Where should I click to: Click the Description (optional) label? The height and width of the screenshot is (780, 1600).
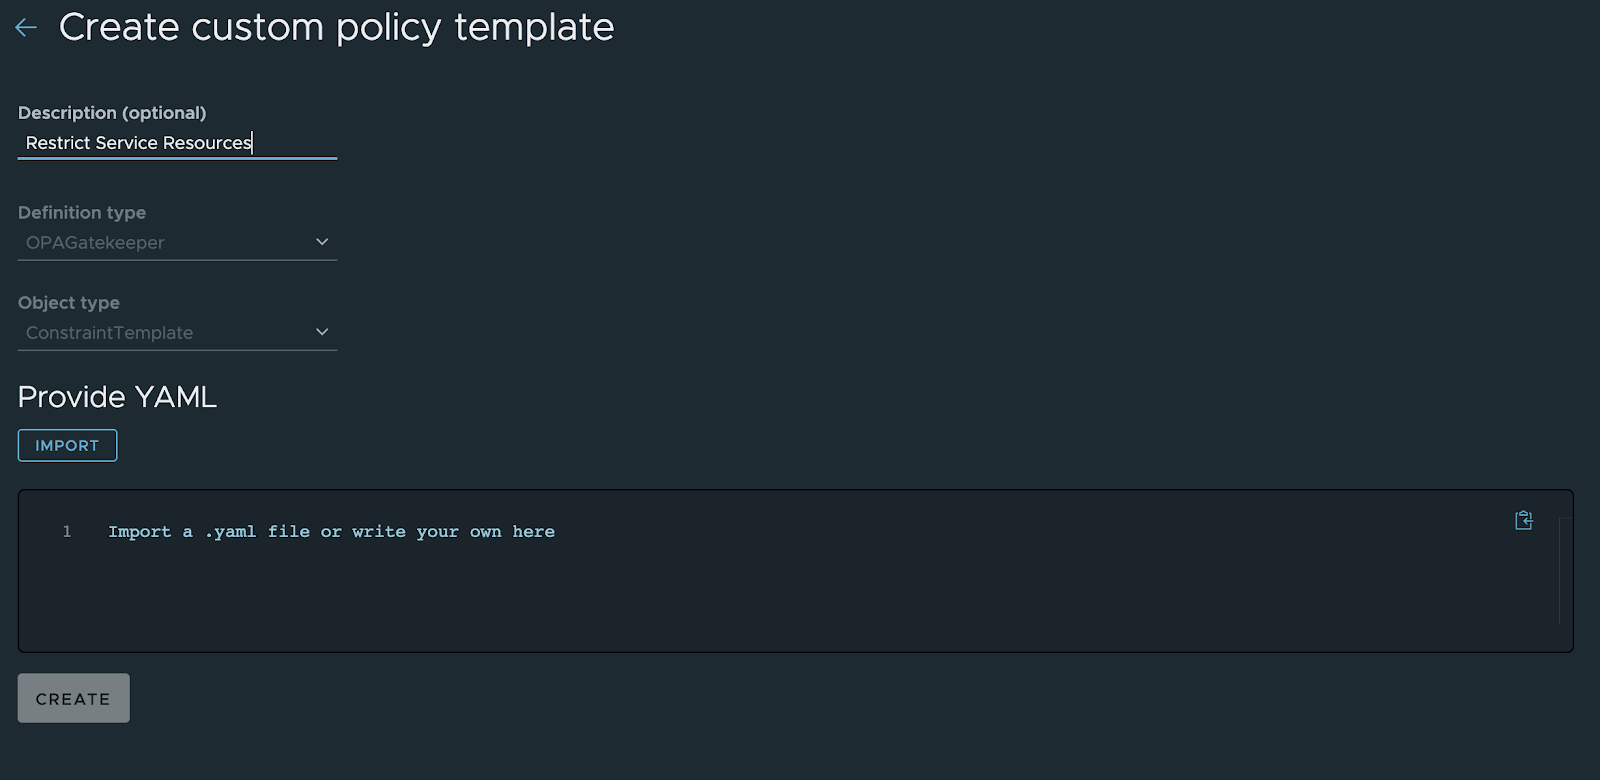[x=112, y=113]
